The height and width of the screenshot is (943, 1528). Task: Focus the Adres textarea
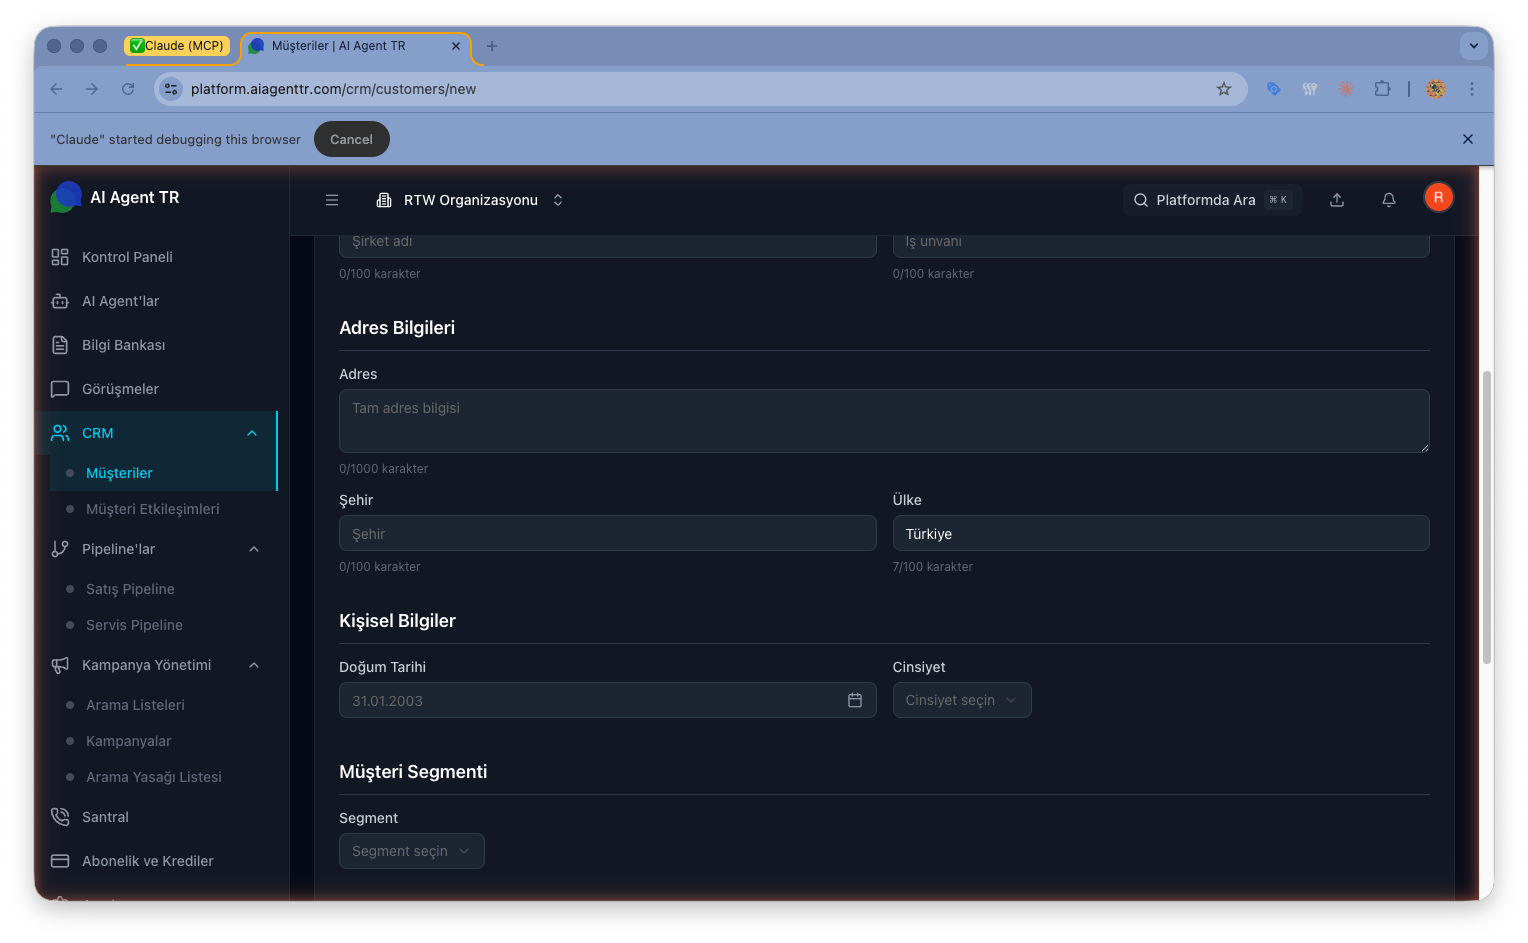884,421
